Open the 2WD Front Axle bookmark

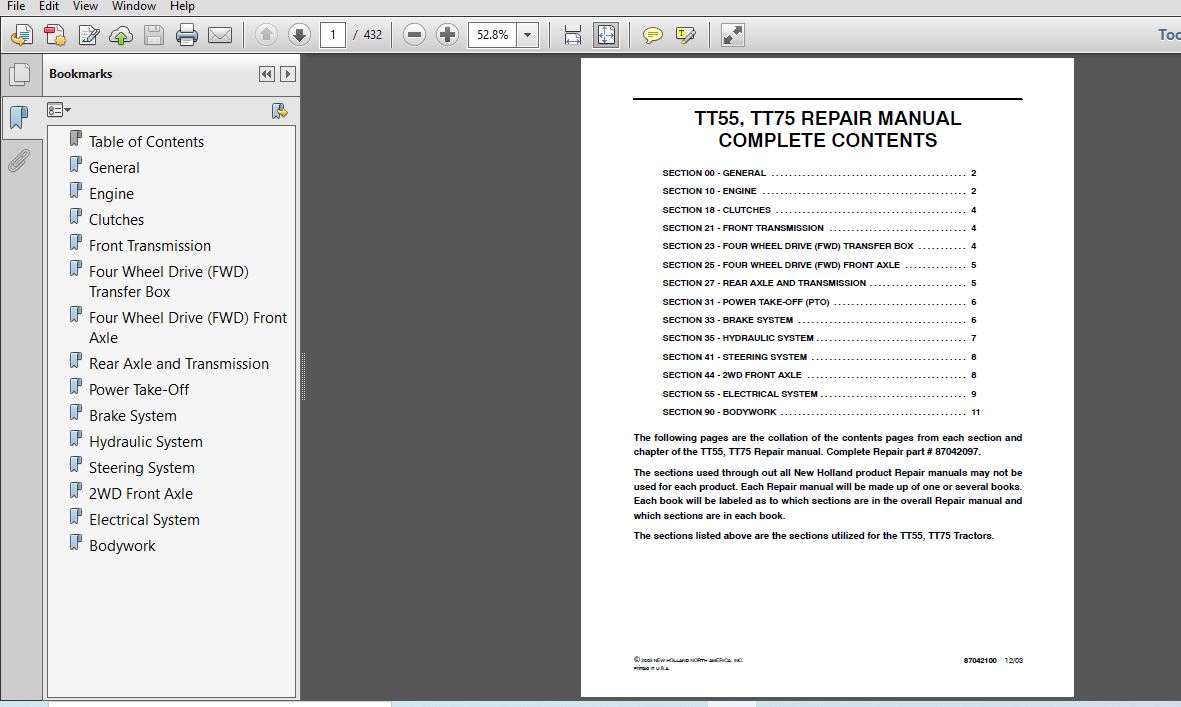coord(141,494)
